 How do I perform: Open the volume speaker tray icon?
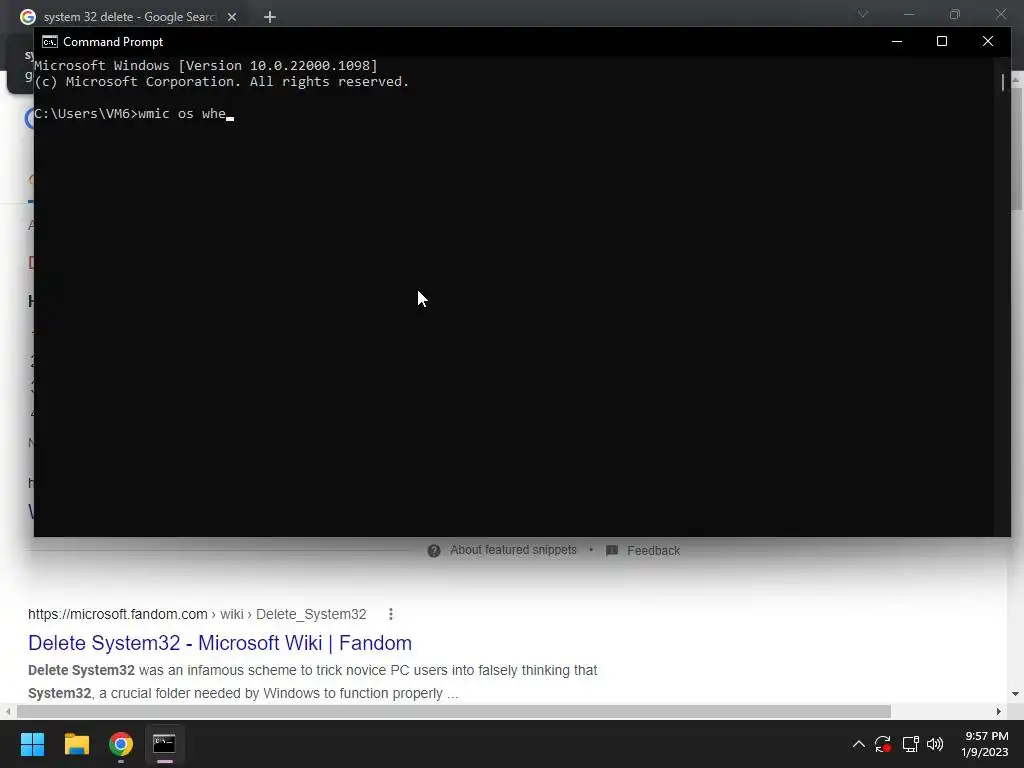coord(935,744)
